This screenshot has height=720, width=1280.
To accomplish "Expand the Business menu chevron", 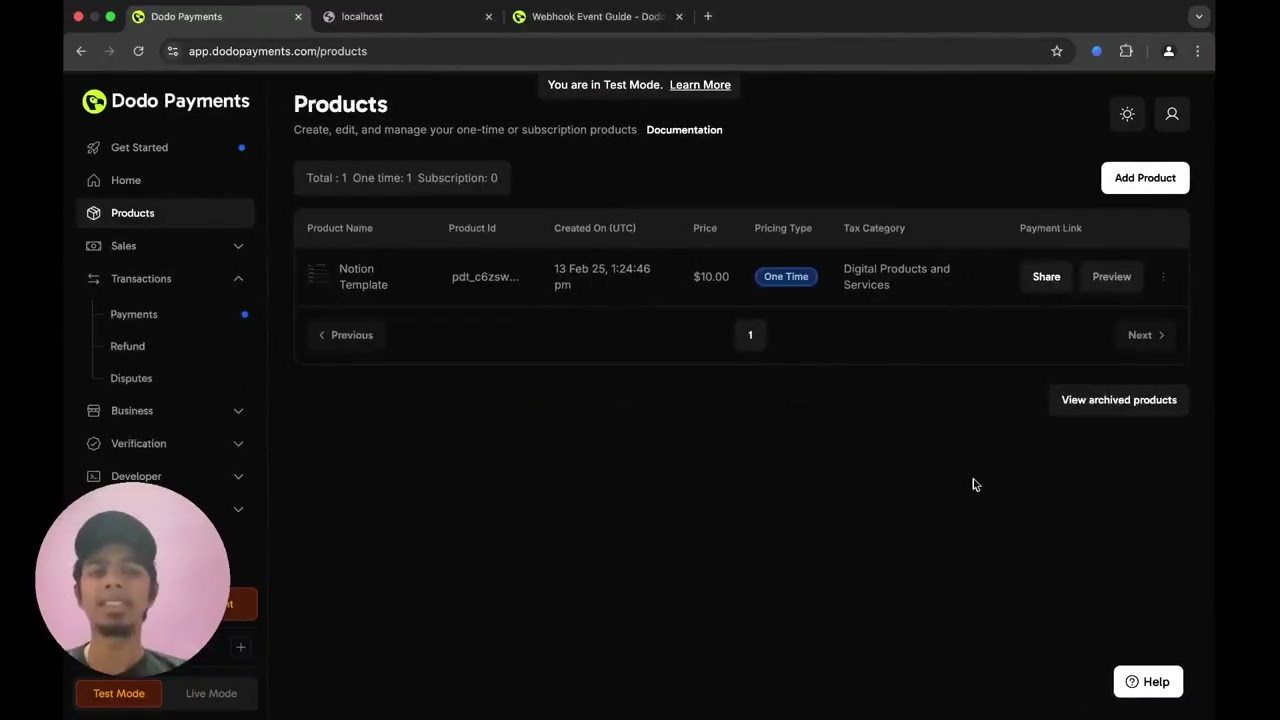I will [238, 411].
